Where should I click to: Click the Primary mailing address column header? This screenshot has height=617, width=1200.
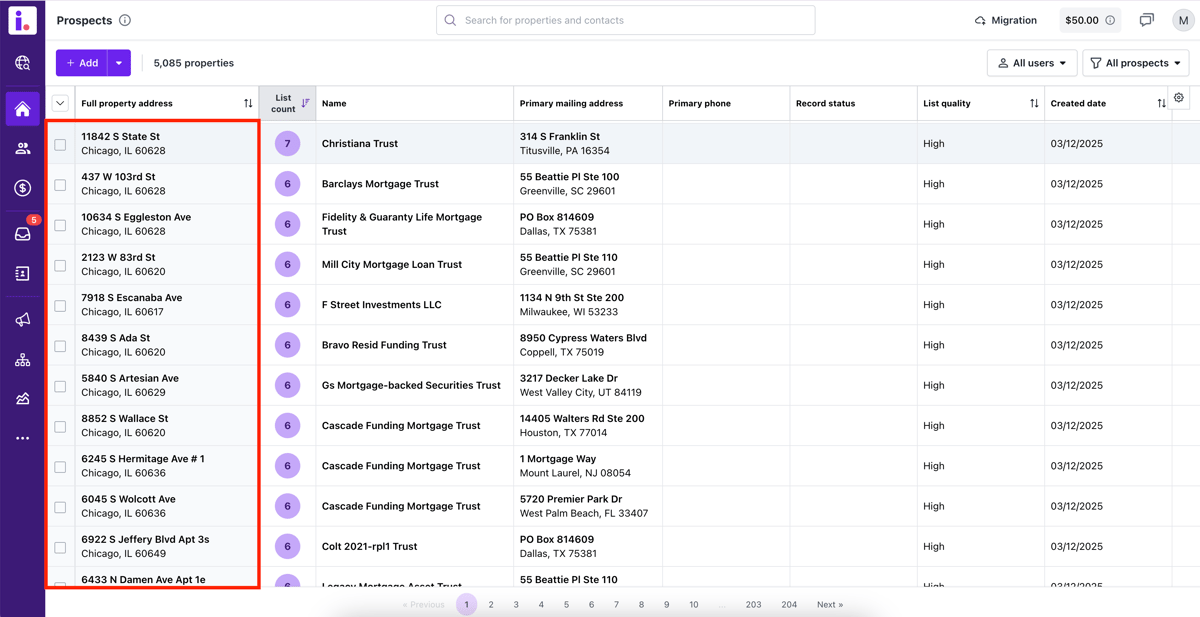coord(571,103)
